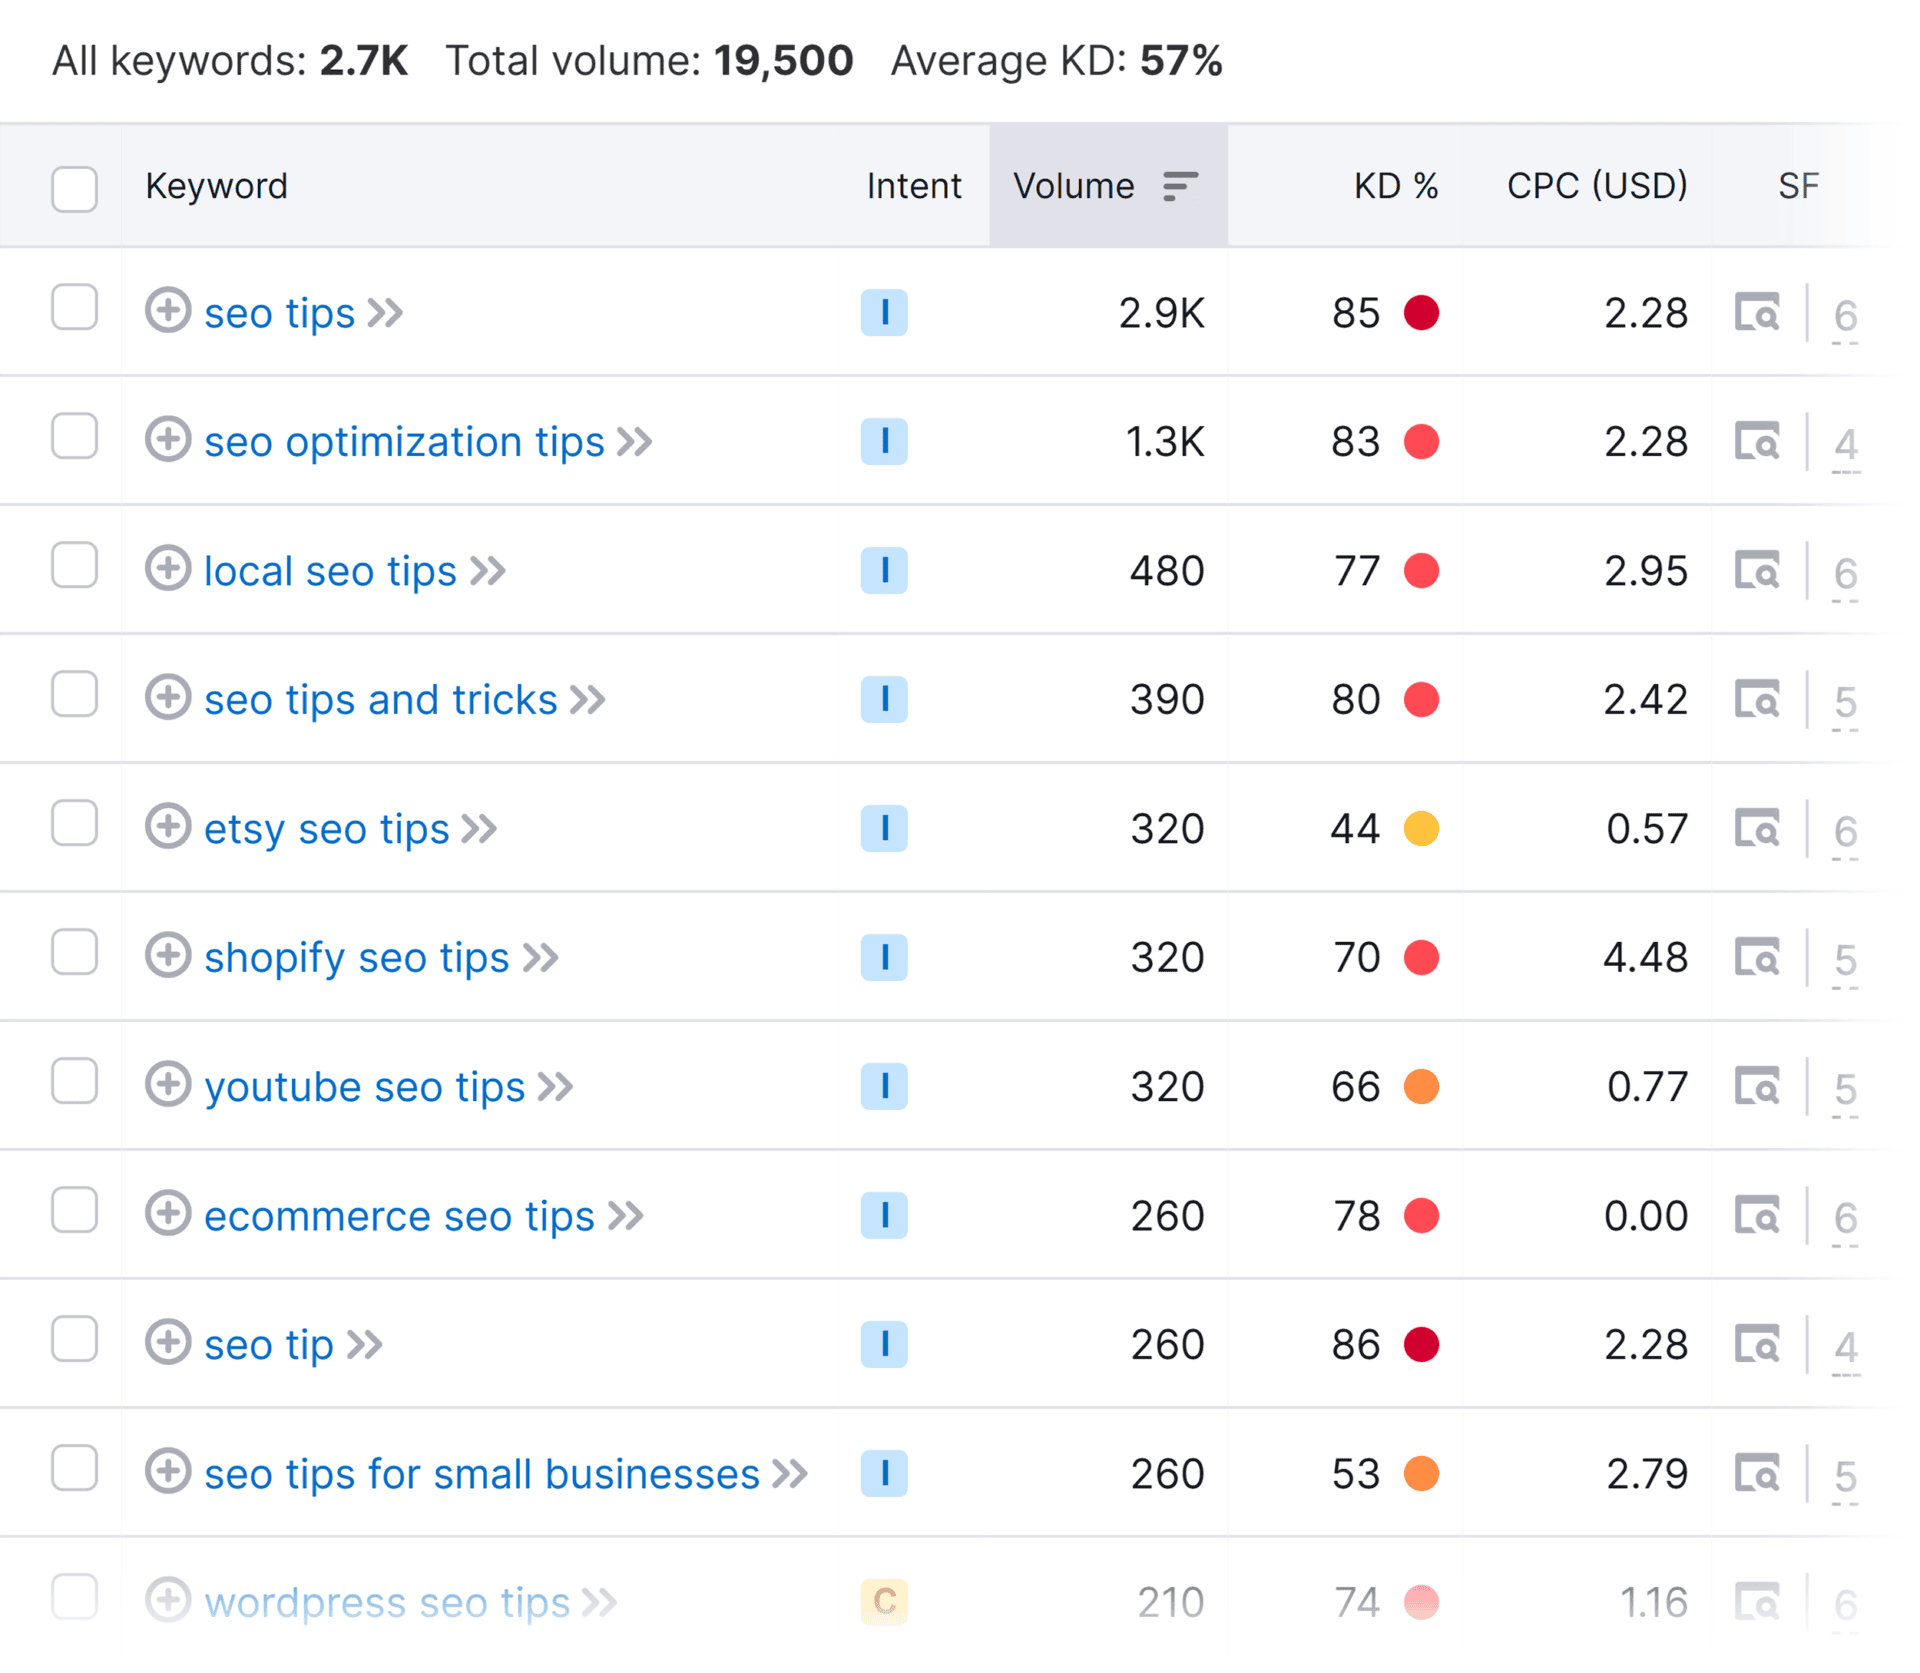Check the row checkbox for ecommerce seo tips

tap(74, 1215)
